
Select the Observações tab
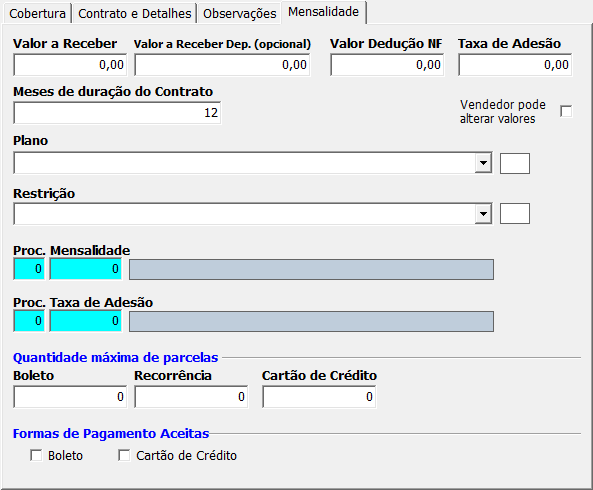pyautogui.click(x=239, y=14)
